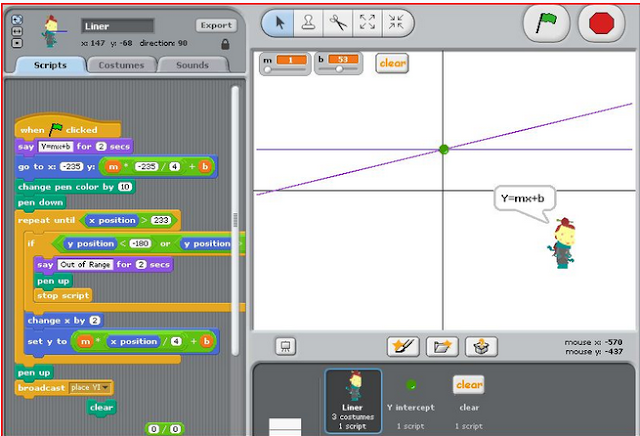Image resolution: width=640 pixels, height=436 pixels.
Task: Select the shrink sprite tool
Action: [x=396, y=23]
